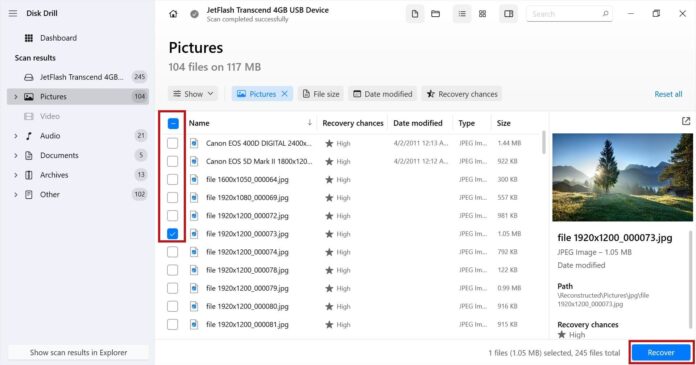Click the file icon of file 1920x1080_000069.jpg
Image resolution: width=696 pixels, height=365 pixels.
tap(194, 197)
